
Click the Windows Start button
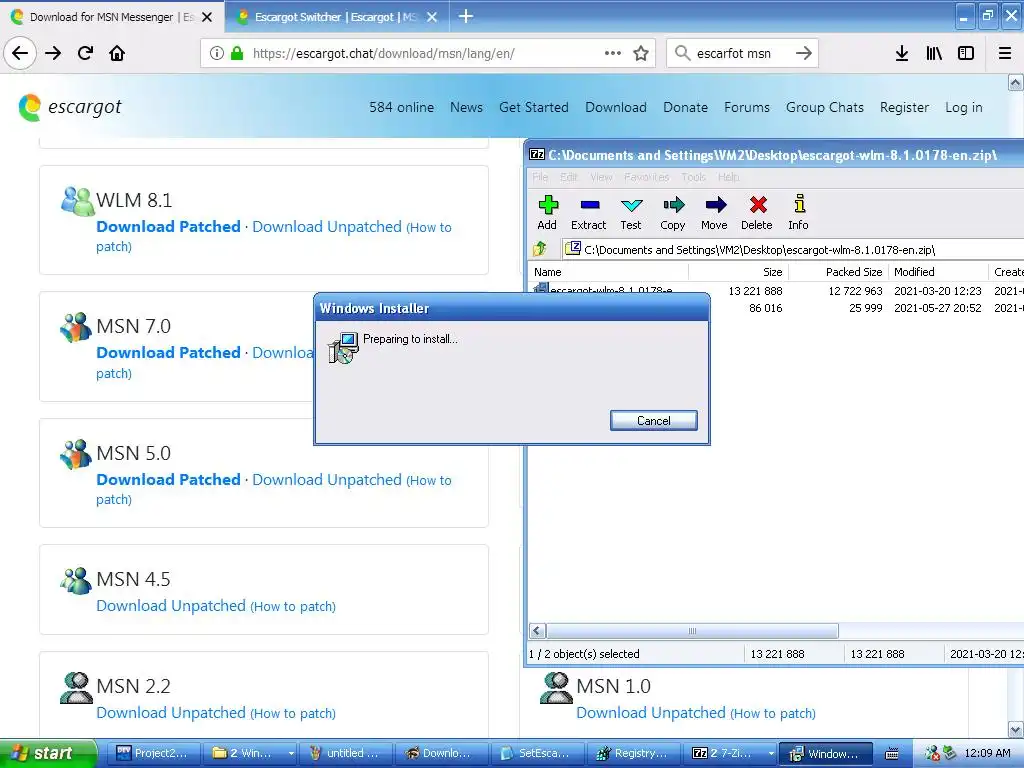[x=48, y=753]
